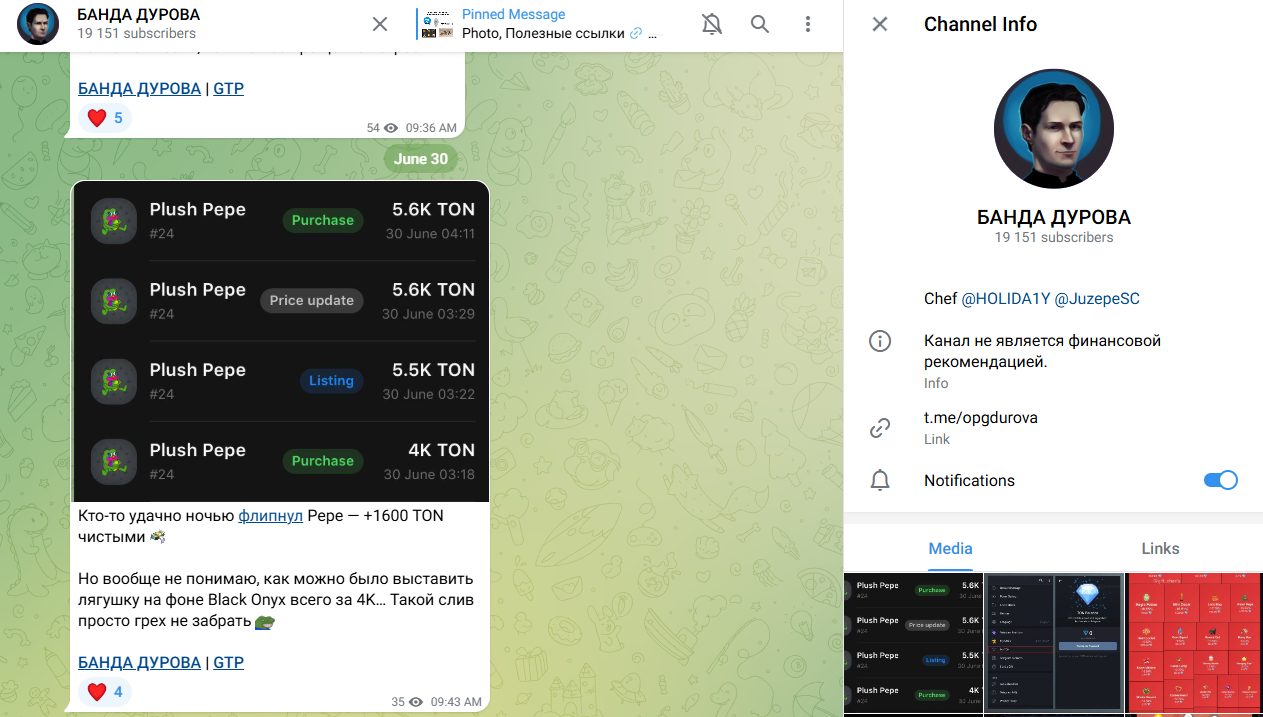1263x717 pixels.
Task: Copy the t.me/opgdurova channel link
Action: pos(981,418)
